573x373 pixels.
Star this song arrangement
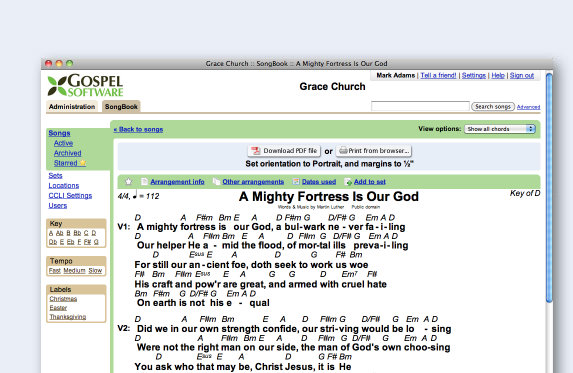point(128,182)
